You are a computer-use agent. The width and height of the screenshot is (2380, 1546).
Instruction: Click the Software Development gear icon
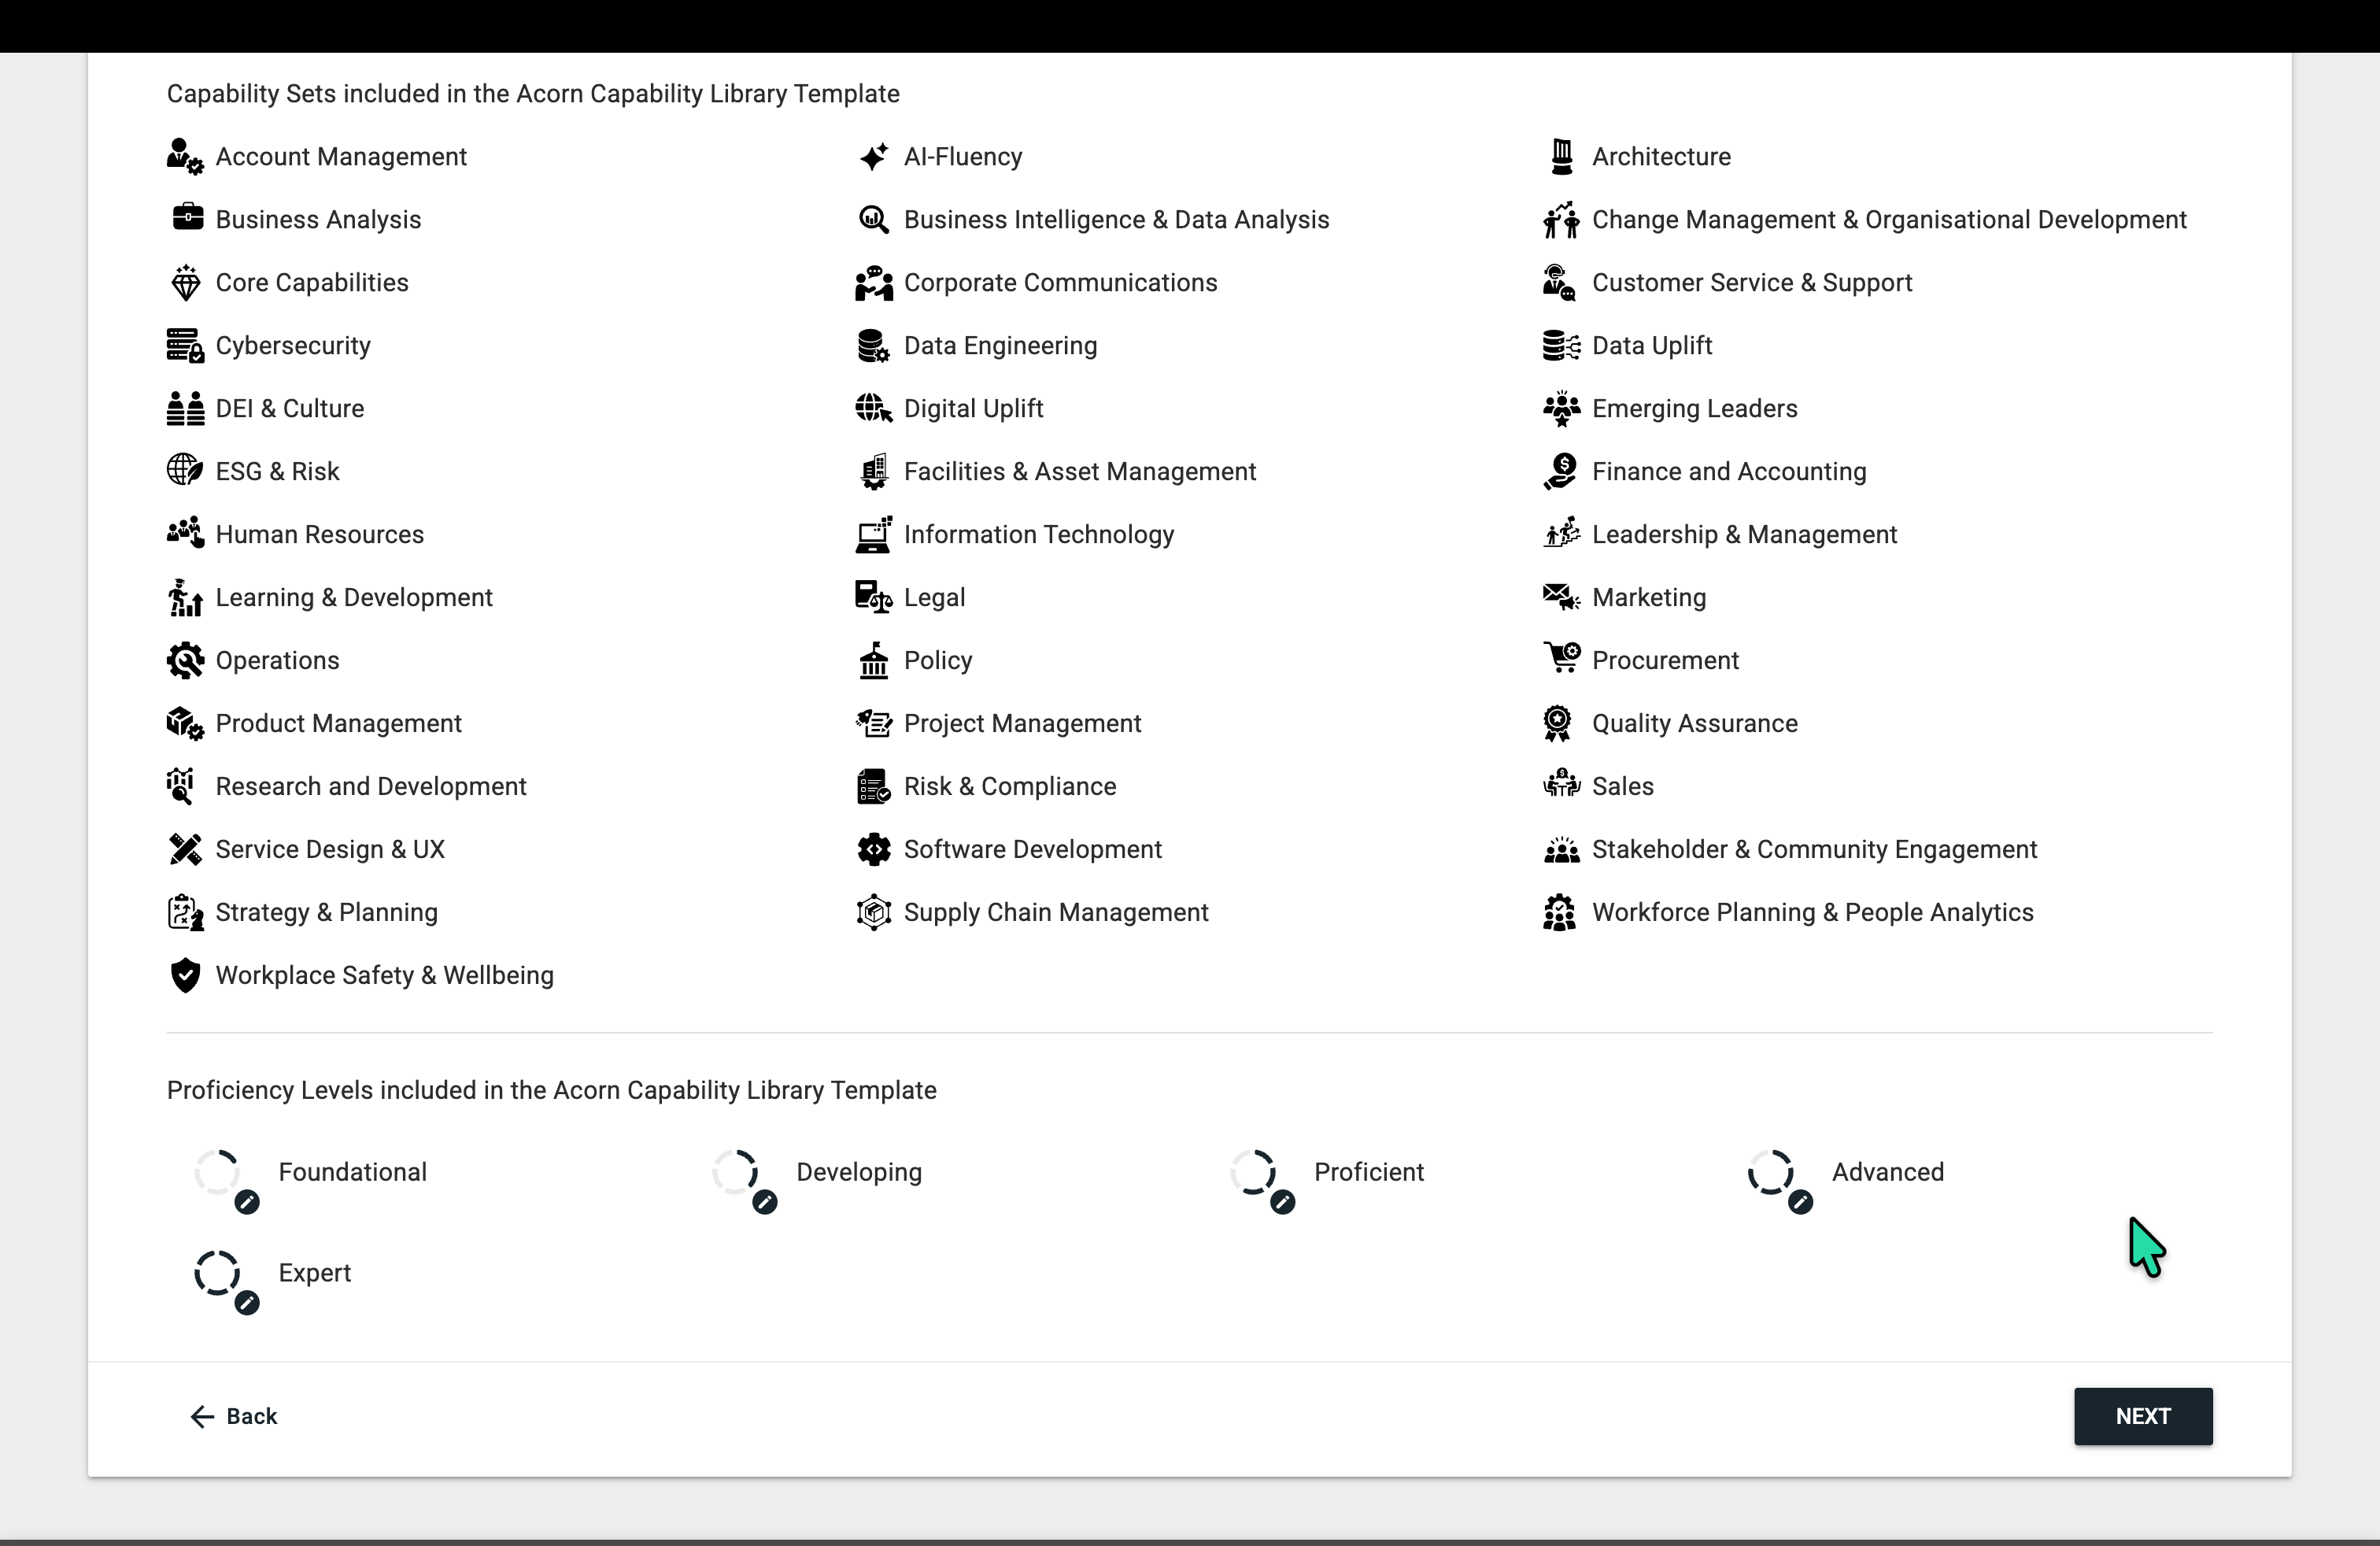point(873,849)
